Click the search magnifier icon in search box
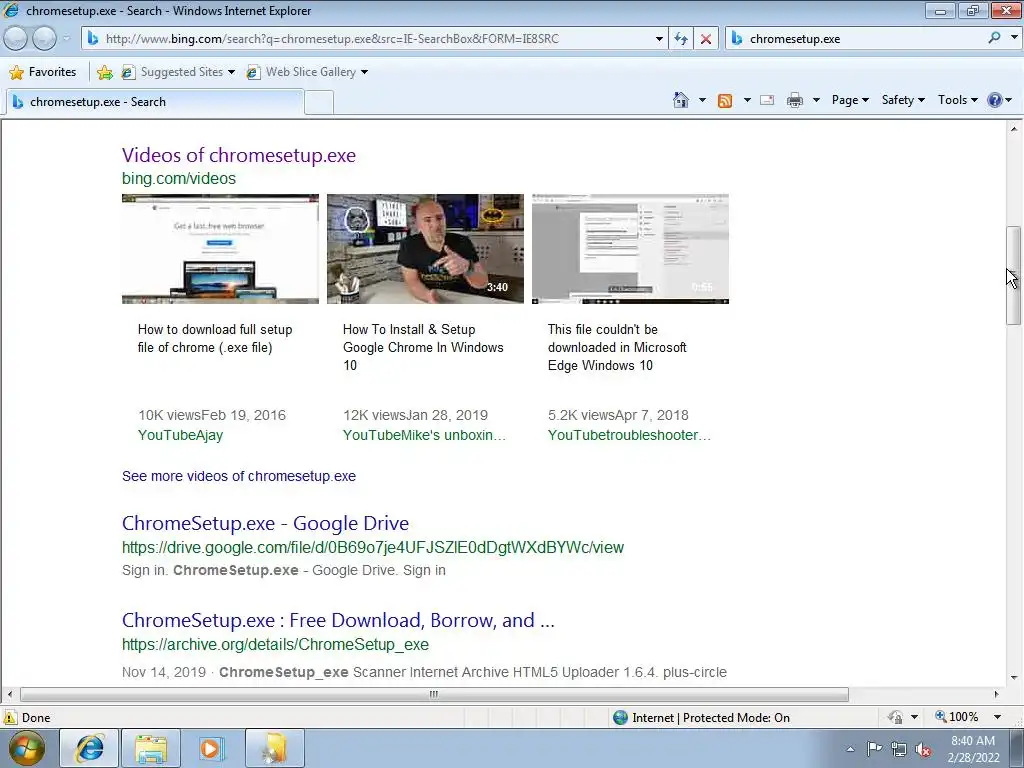 994,38
